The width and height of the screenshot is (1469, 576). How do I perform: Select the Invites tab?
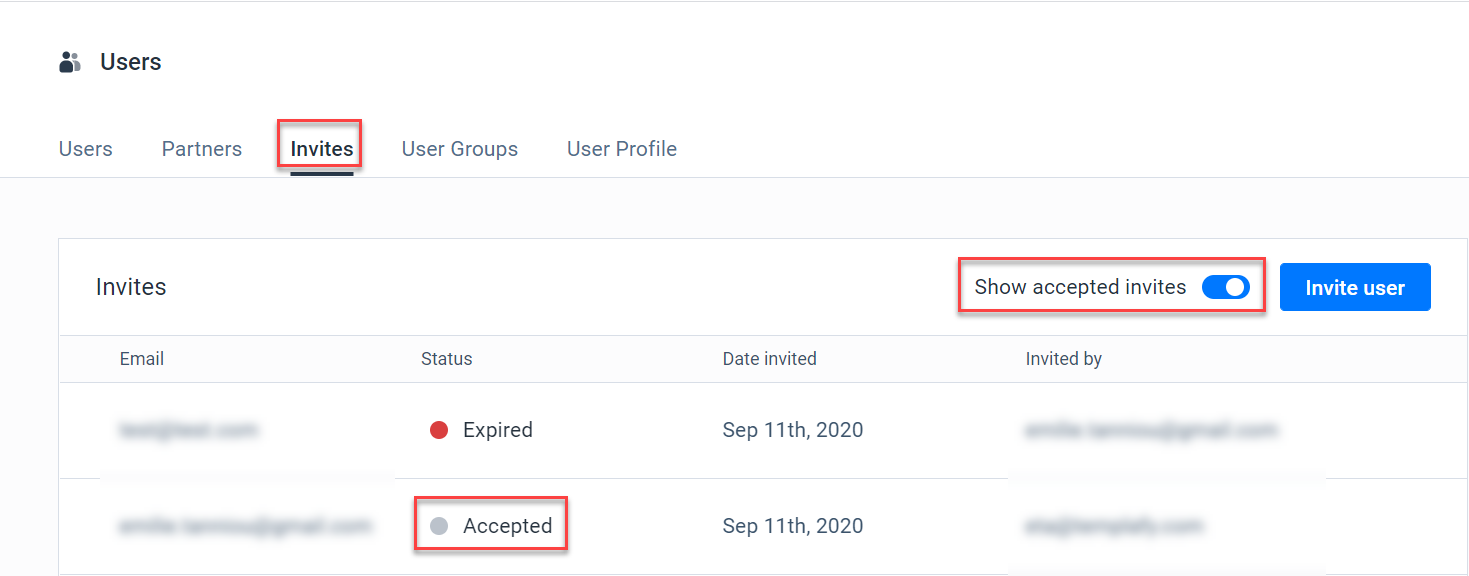(x=319, y=146)
